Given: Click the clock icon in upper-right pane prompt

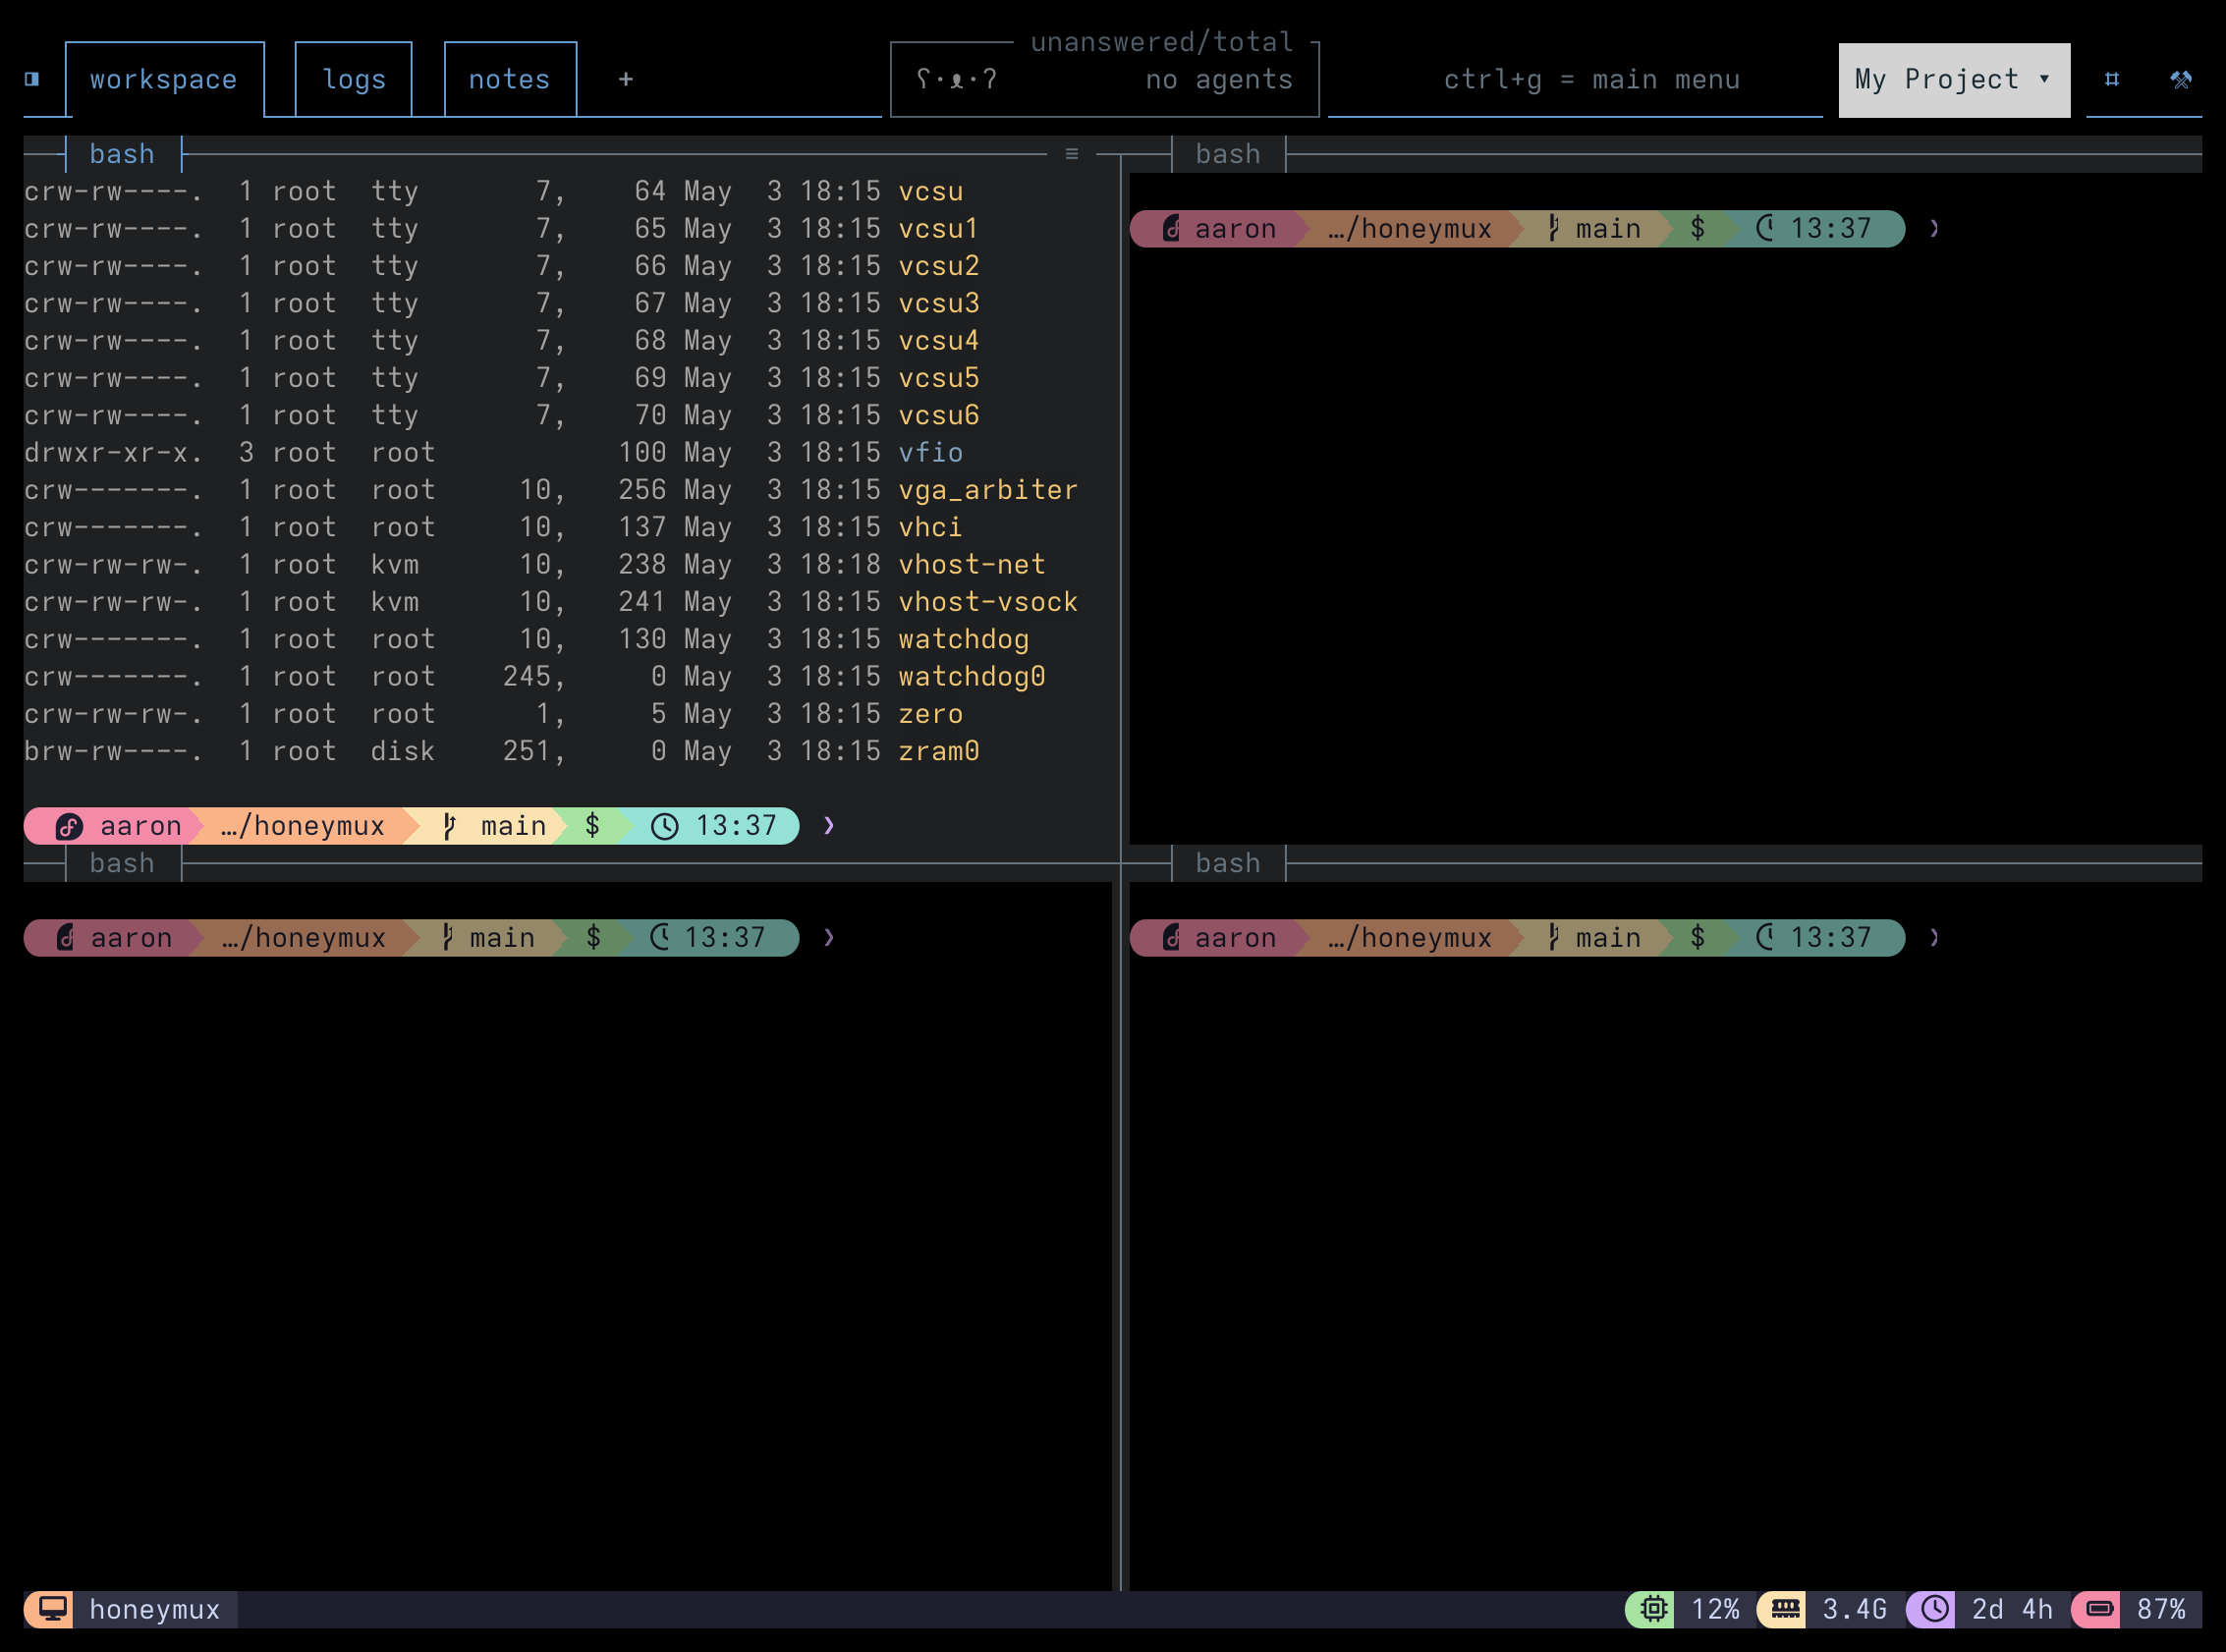Looking at the screenshot, I should (1765, 229).
